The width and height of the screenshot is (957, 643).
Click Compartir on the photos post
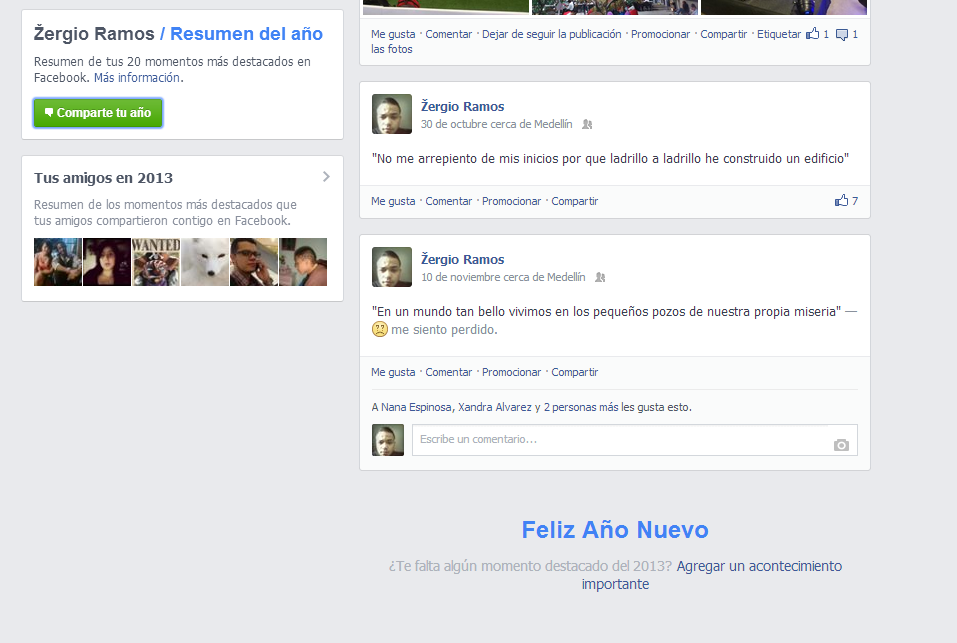tap(723, 34)
